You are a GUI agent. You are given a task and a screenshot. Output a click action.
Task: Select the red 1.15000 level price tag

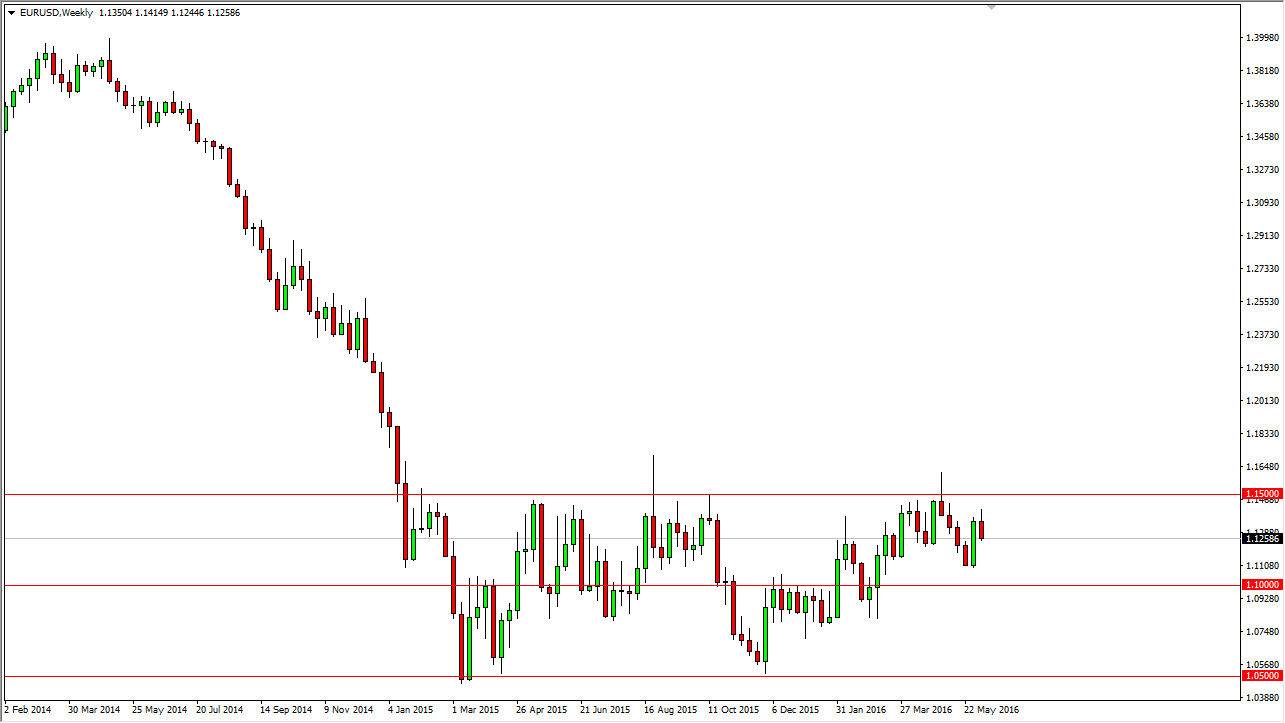point(1262,494)
